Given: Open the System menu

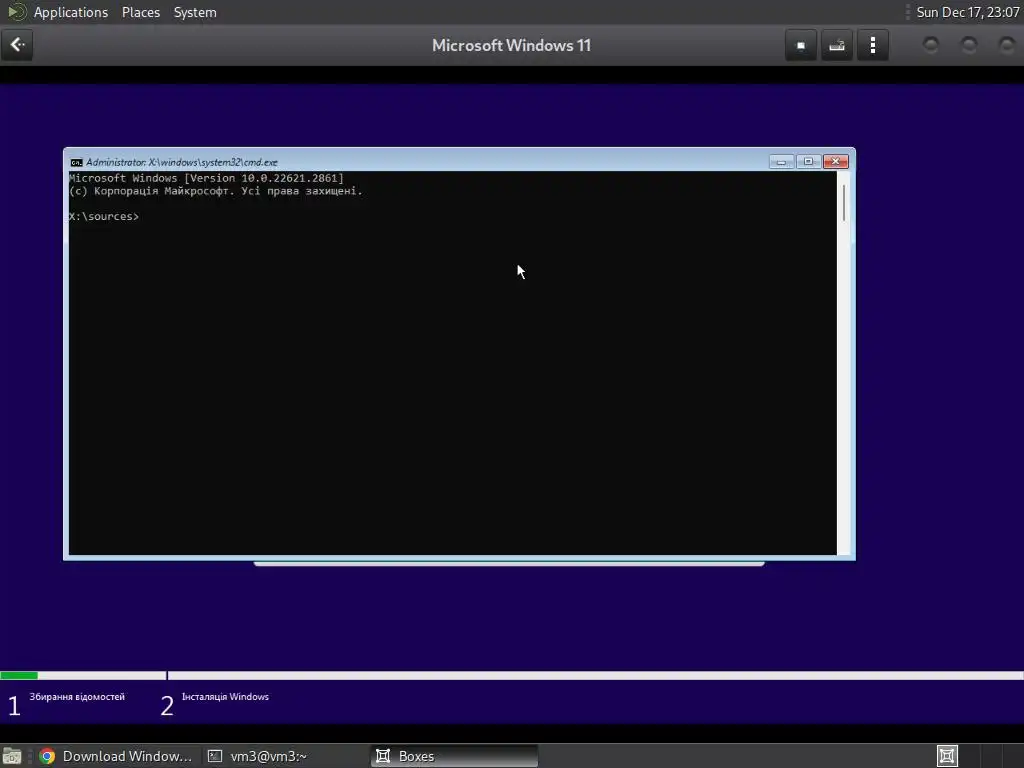Looking at the screenshot, I should (195, 12).
